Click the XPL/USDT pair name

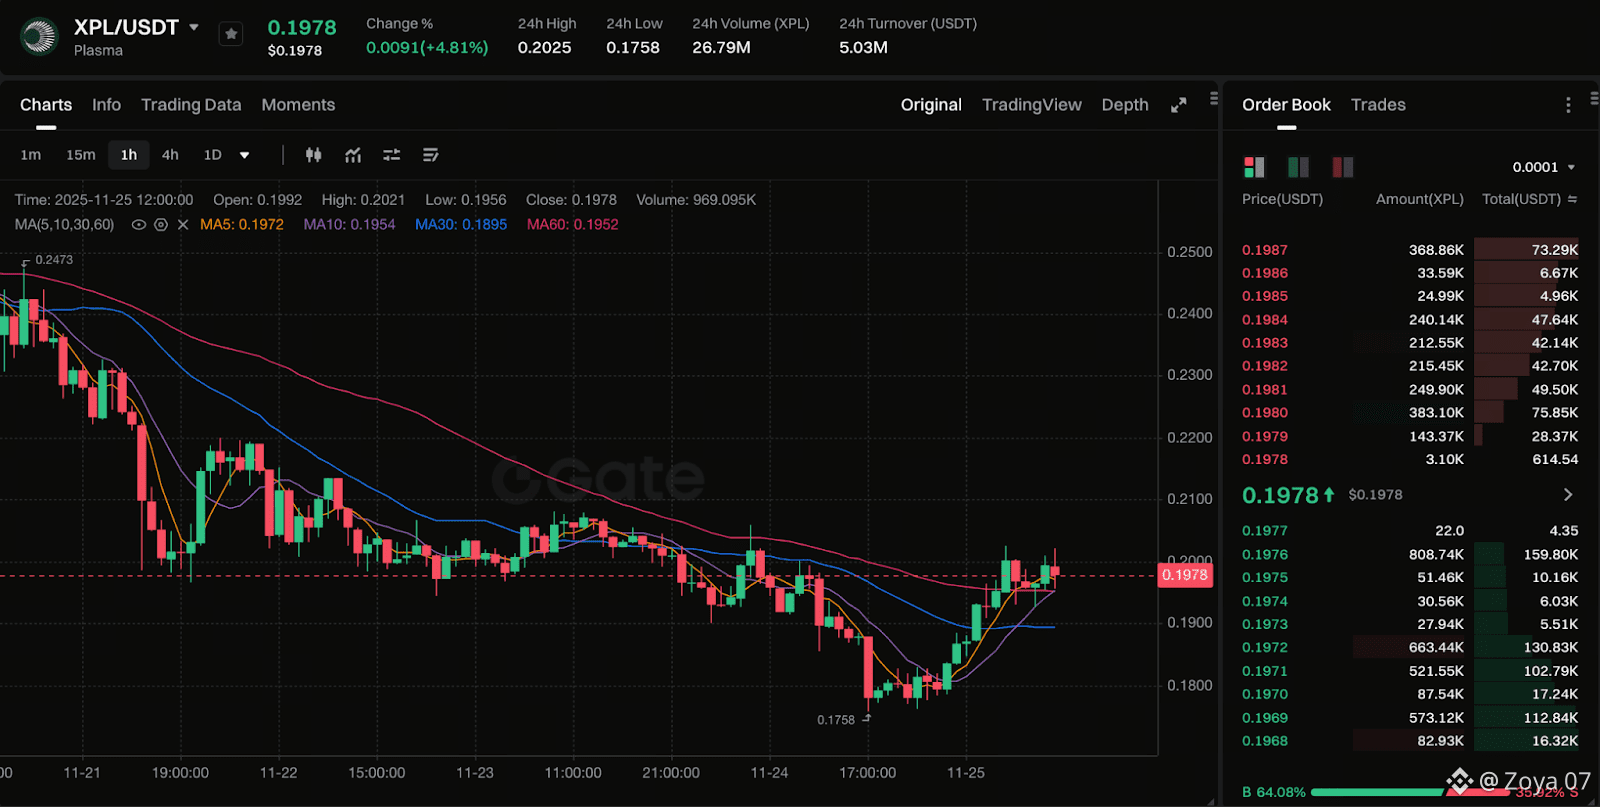click(x=126, y=27)
